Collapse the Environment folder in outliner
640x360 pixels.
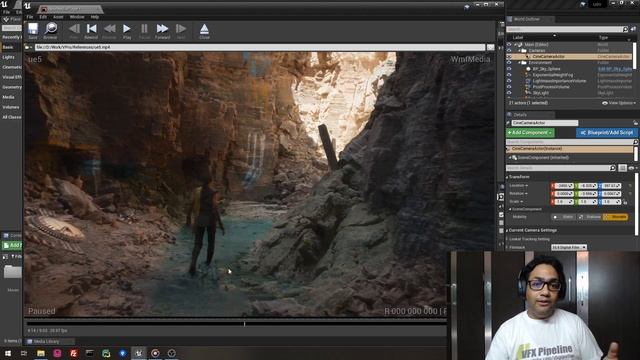click(x=520, y=63)
